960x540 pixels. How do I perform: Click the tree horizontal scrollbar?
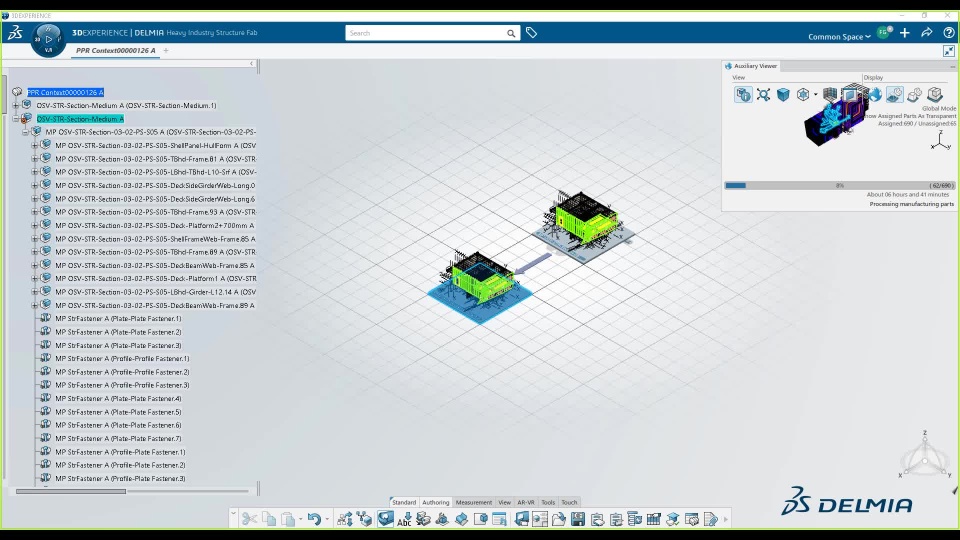71,491
